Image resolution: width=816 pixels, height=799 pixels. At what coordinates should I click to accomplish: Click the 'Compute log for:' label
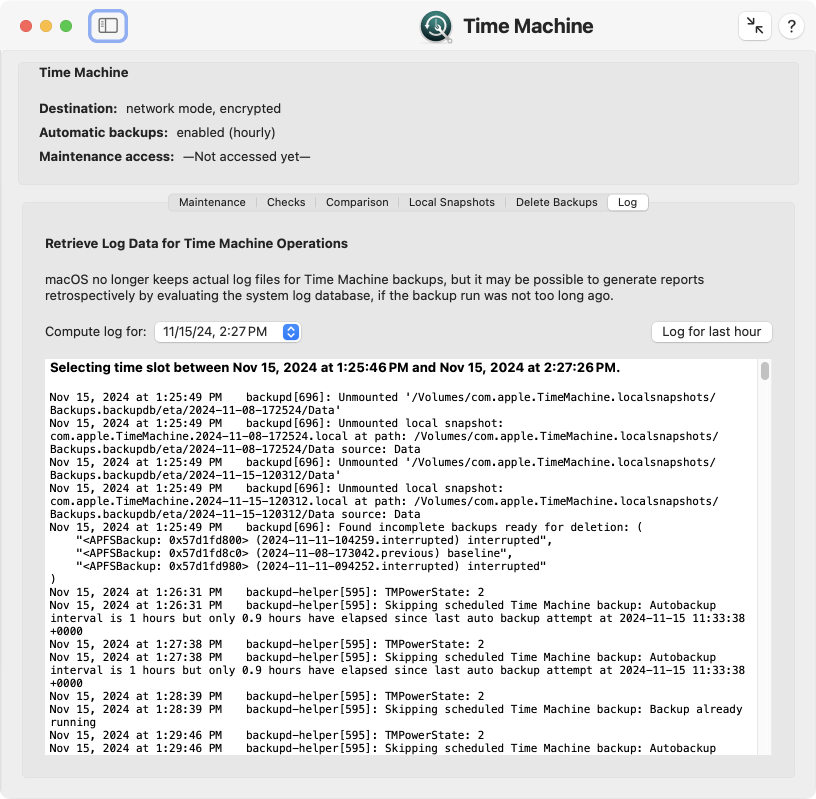pos(96,332)
